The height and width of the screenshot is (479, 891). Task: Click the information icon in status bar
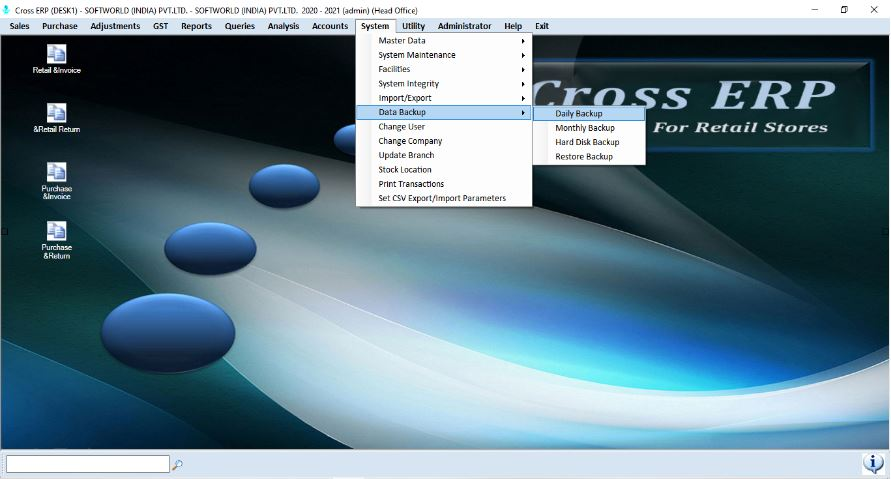coord(873,463)
